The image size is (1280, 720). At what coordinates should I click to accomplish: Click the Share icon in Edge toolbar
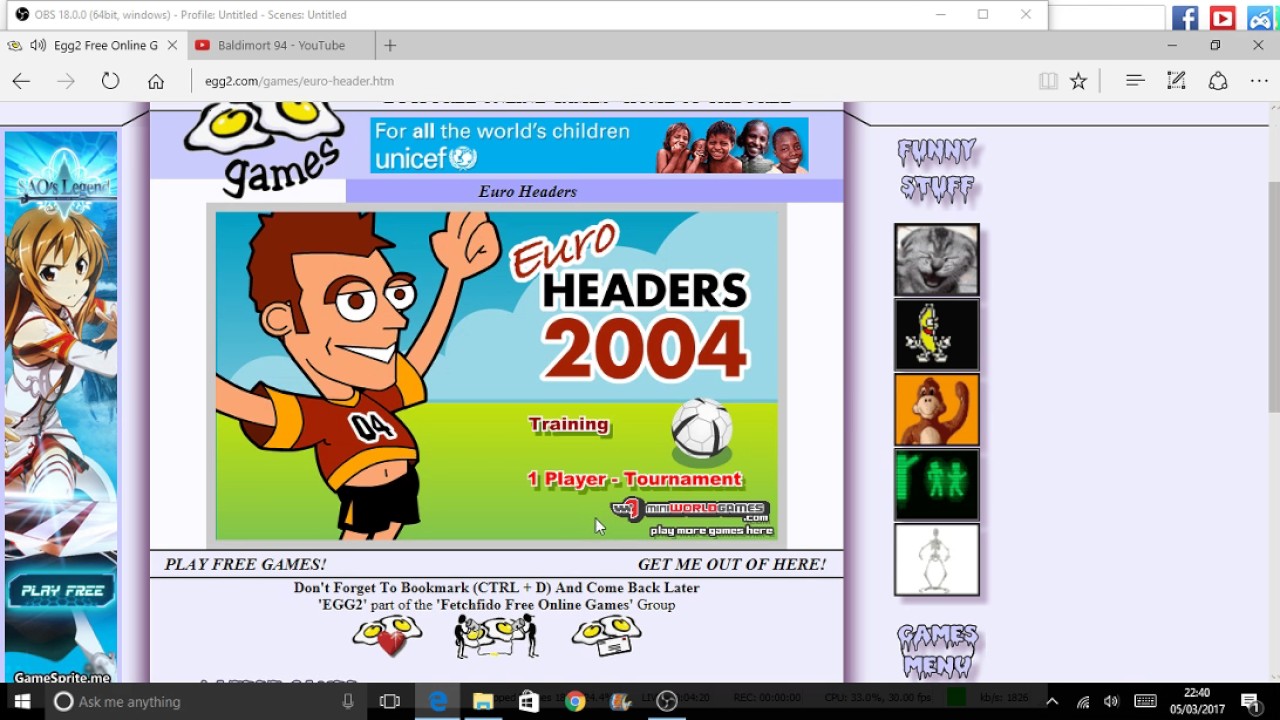(x=1218, y=81)
